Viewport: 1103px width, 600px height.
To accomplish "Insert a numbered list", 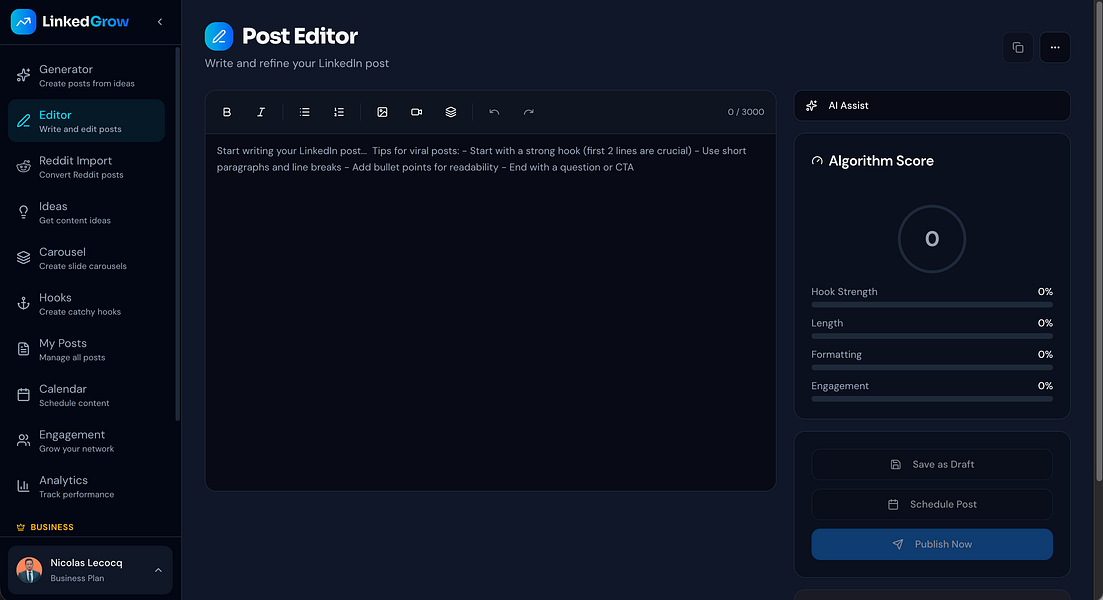I will pos(339,112).
